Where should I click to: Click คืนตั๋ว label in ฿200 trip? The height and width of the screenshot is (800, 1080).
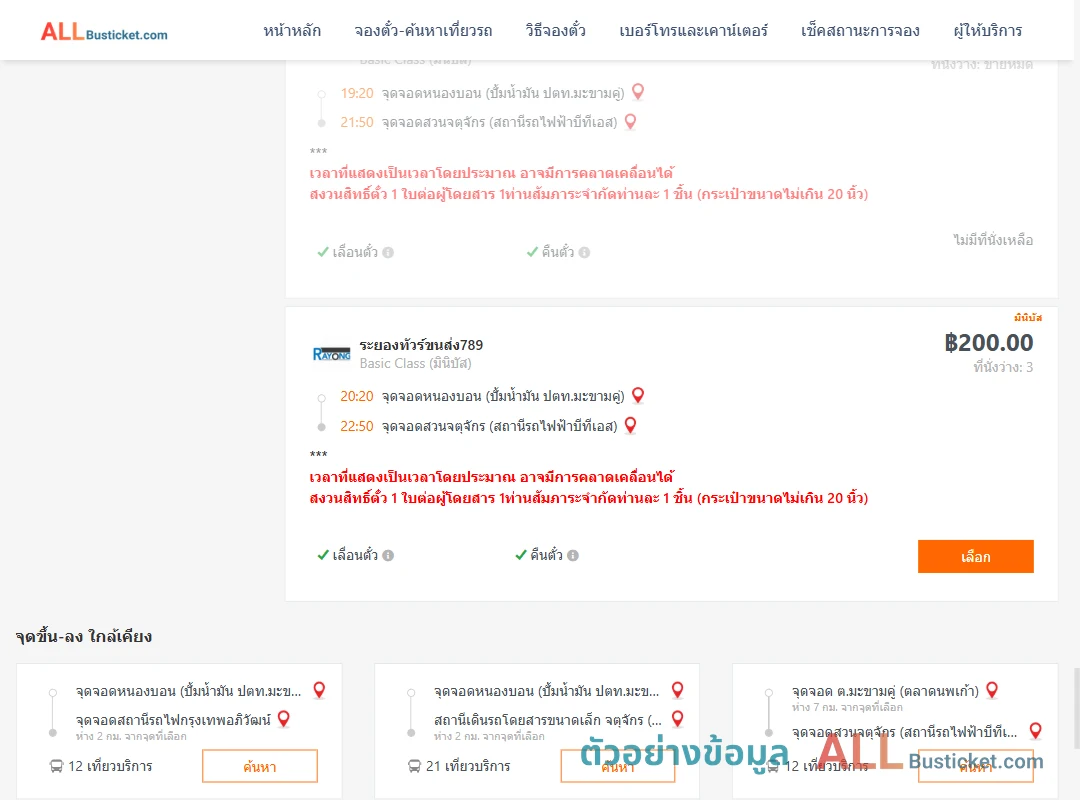coord(546,555)
